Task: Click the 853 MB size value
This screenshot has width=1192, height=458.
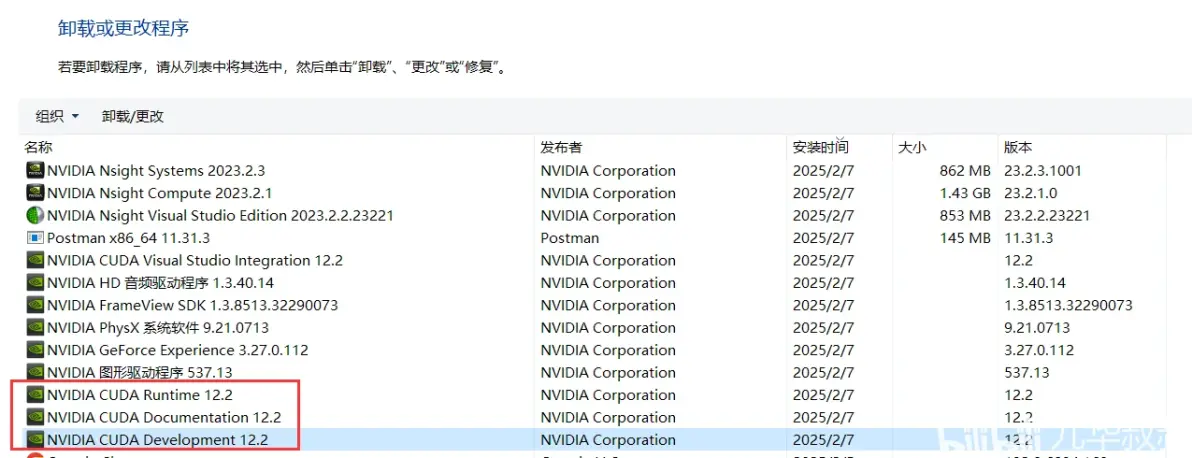Action: (x=965, y=215)
